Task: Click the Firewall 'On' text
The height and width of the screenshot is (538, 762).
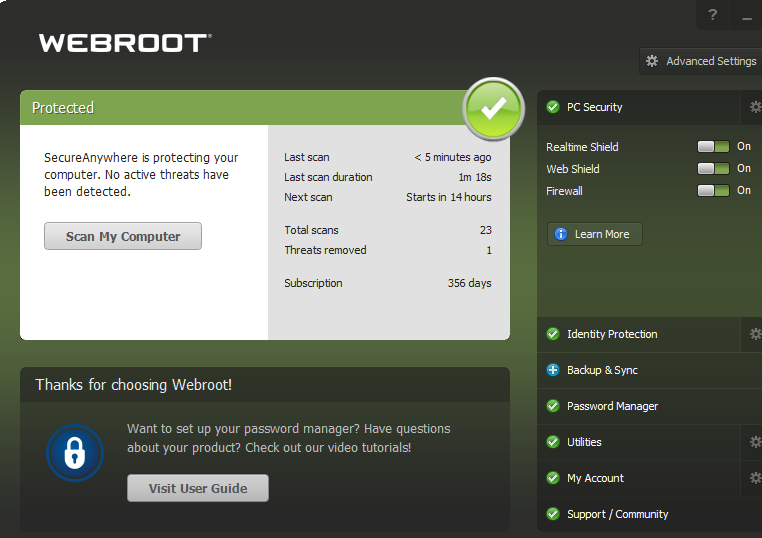Action: pyautogui.click(x=744, y=191)
